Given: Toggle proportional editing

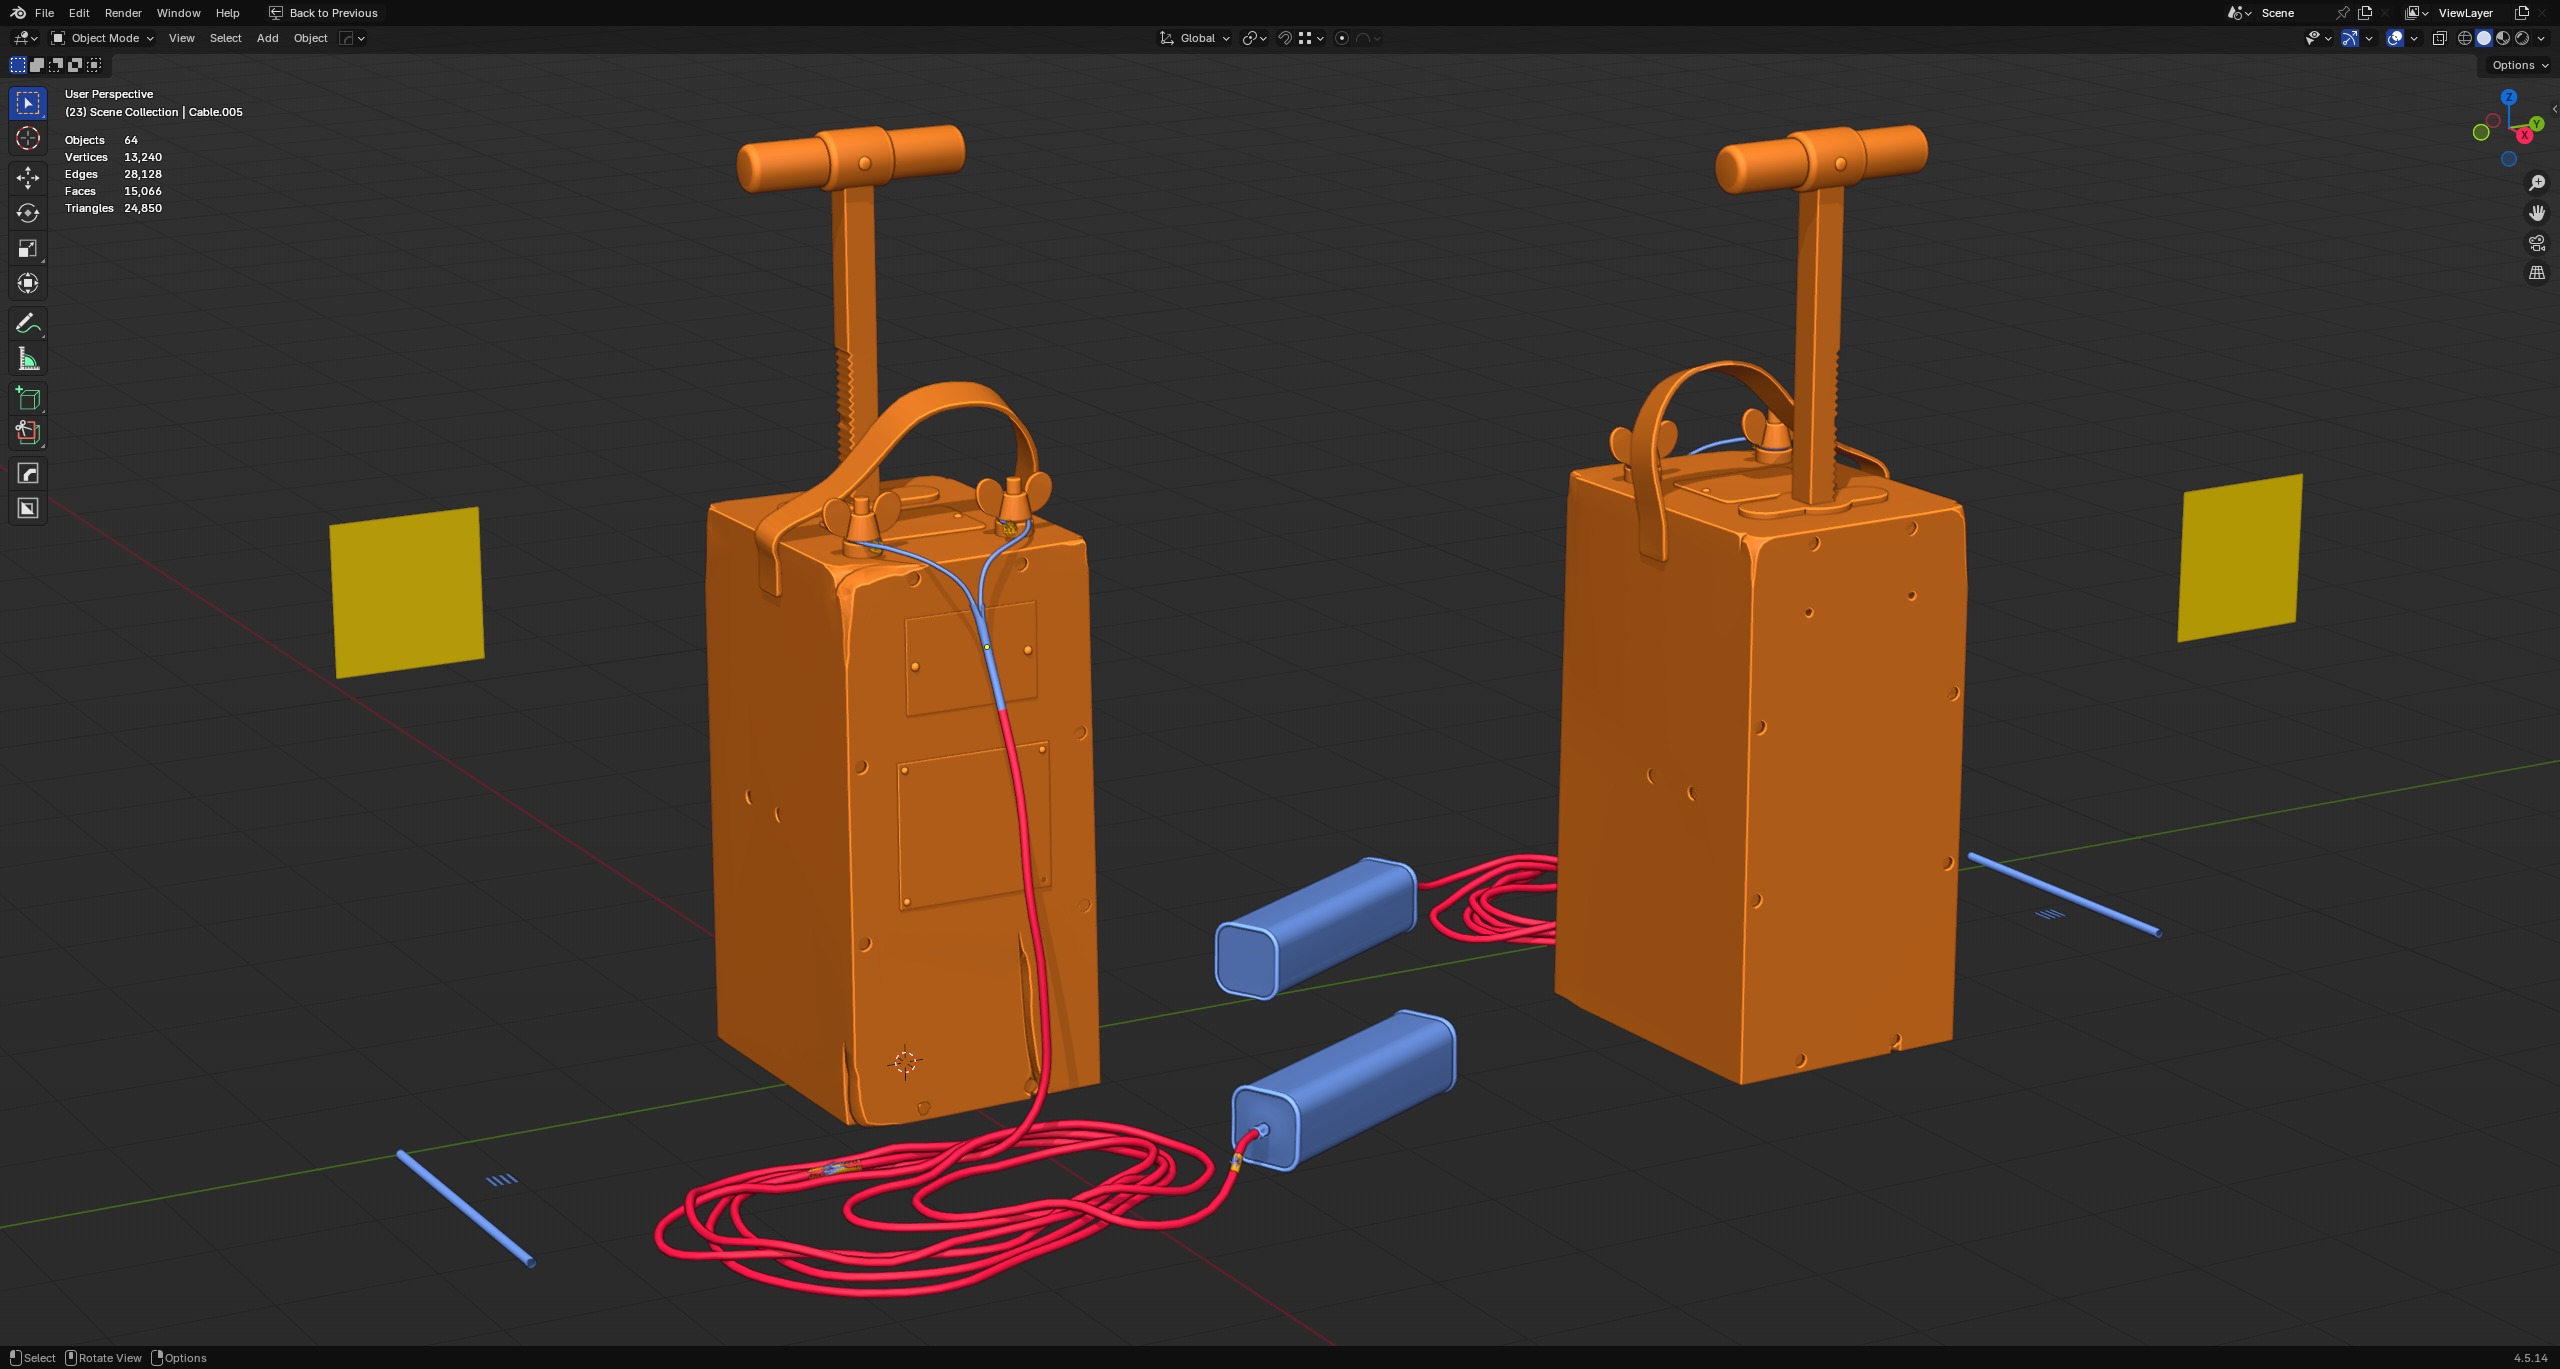Looking at the screenshot, I should [1342, 38].
